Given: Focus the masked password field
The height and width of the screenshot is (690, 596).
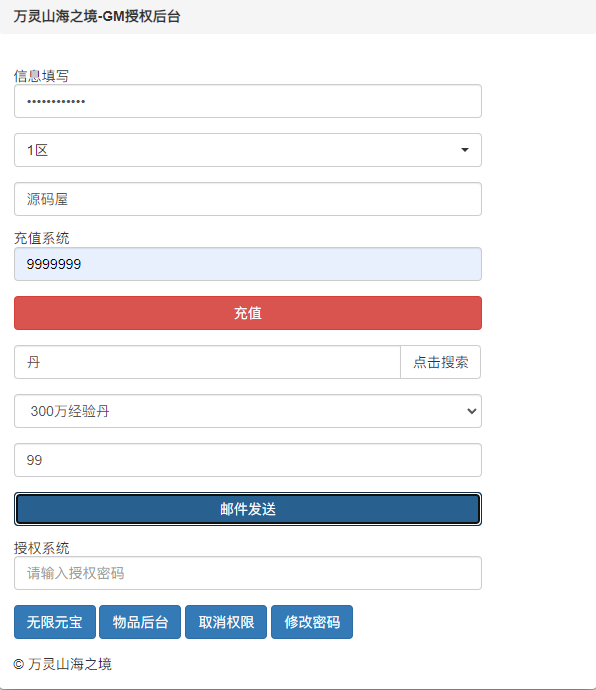Looking at the screenshot, I should click(248, 101).
